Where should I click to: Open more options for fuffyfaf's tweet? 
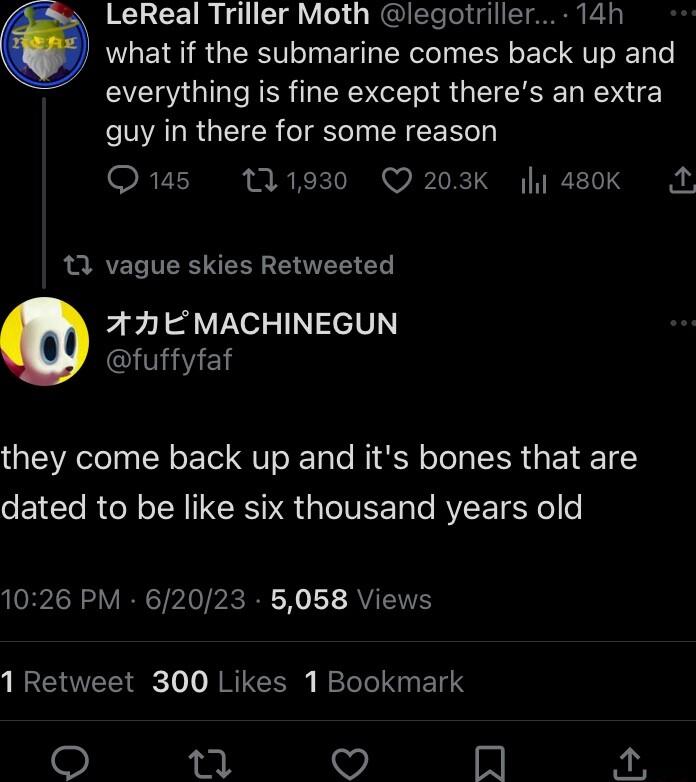pyautogui.click(x=682, y=323)
